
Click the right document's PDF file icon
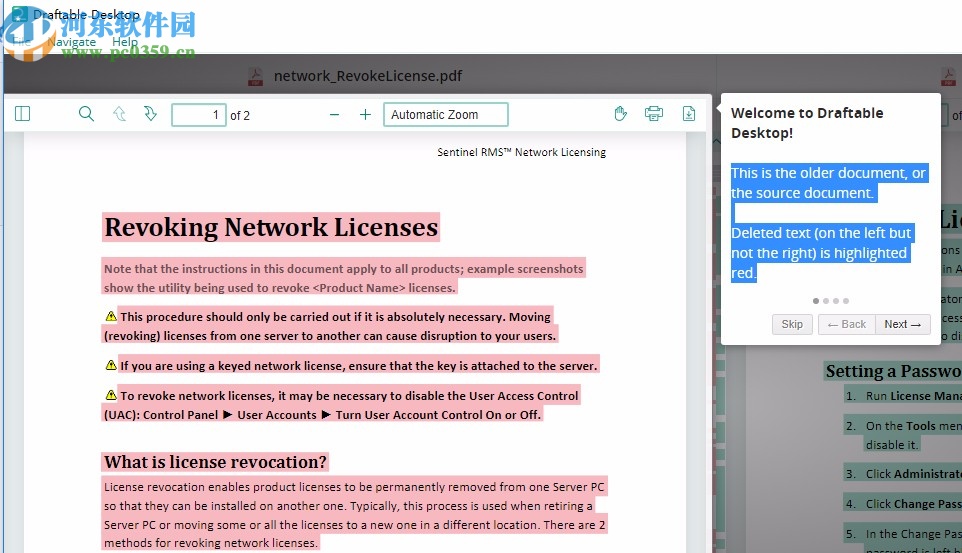pyautogui.click(x=949, y=76)
